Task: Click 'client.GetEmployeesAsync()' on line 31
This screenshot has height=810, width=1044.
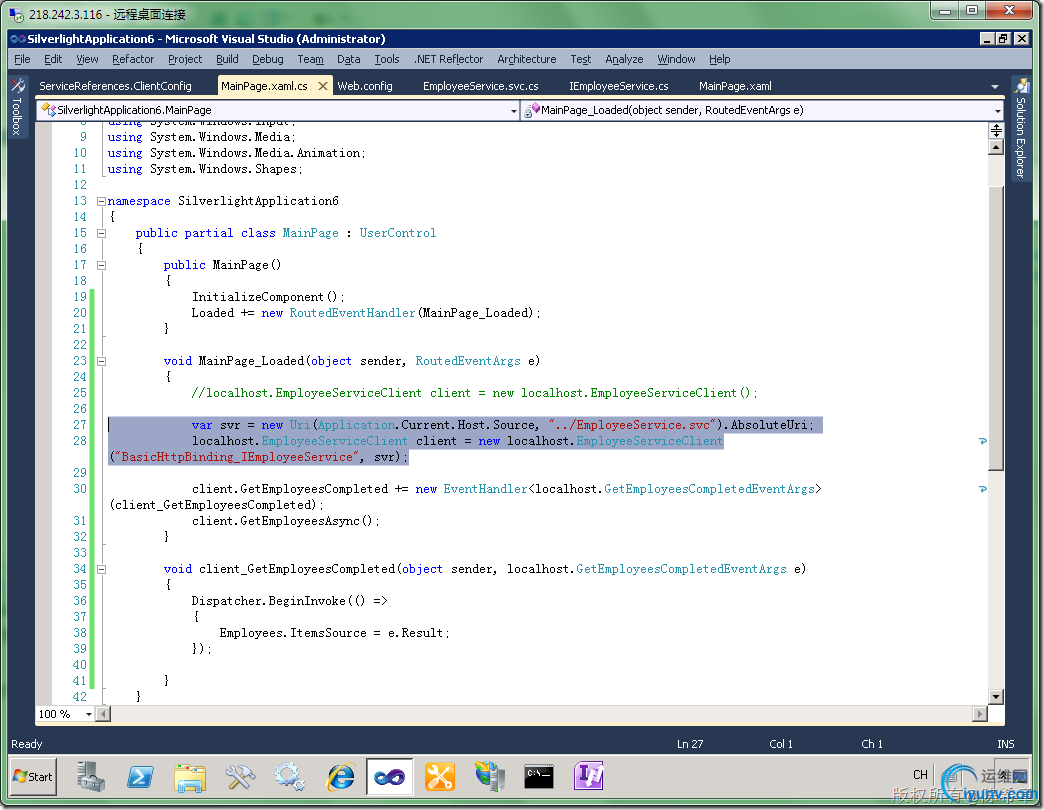Action: [x=285, y=521]
